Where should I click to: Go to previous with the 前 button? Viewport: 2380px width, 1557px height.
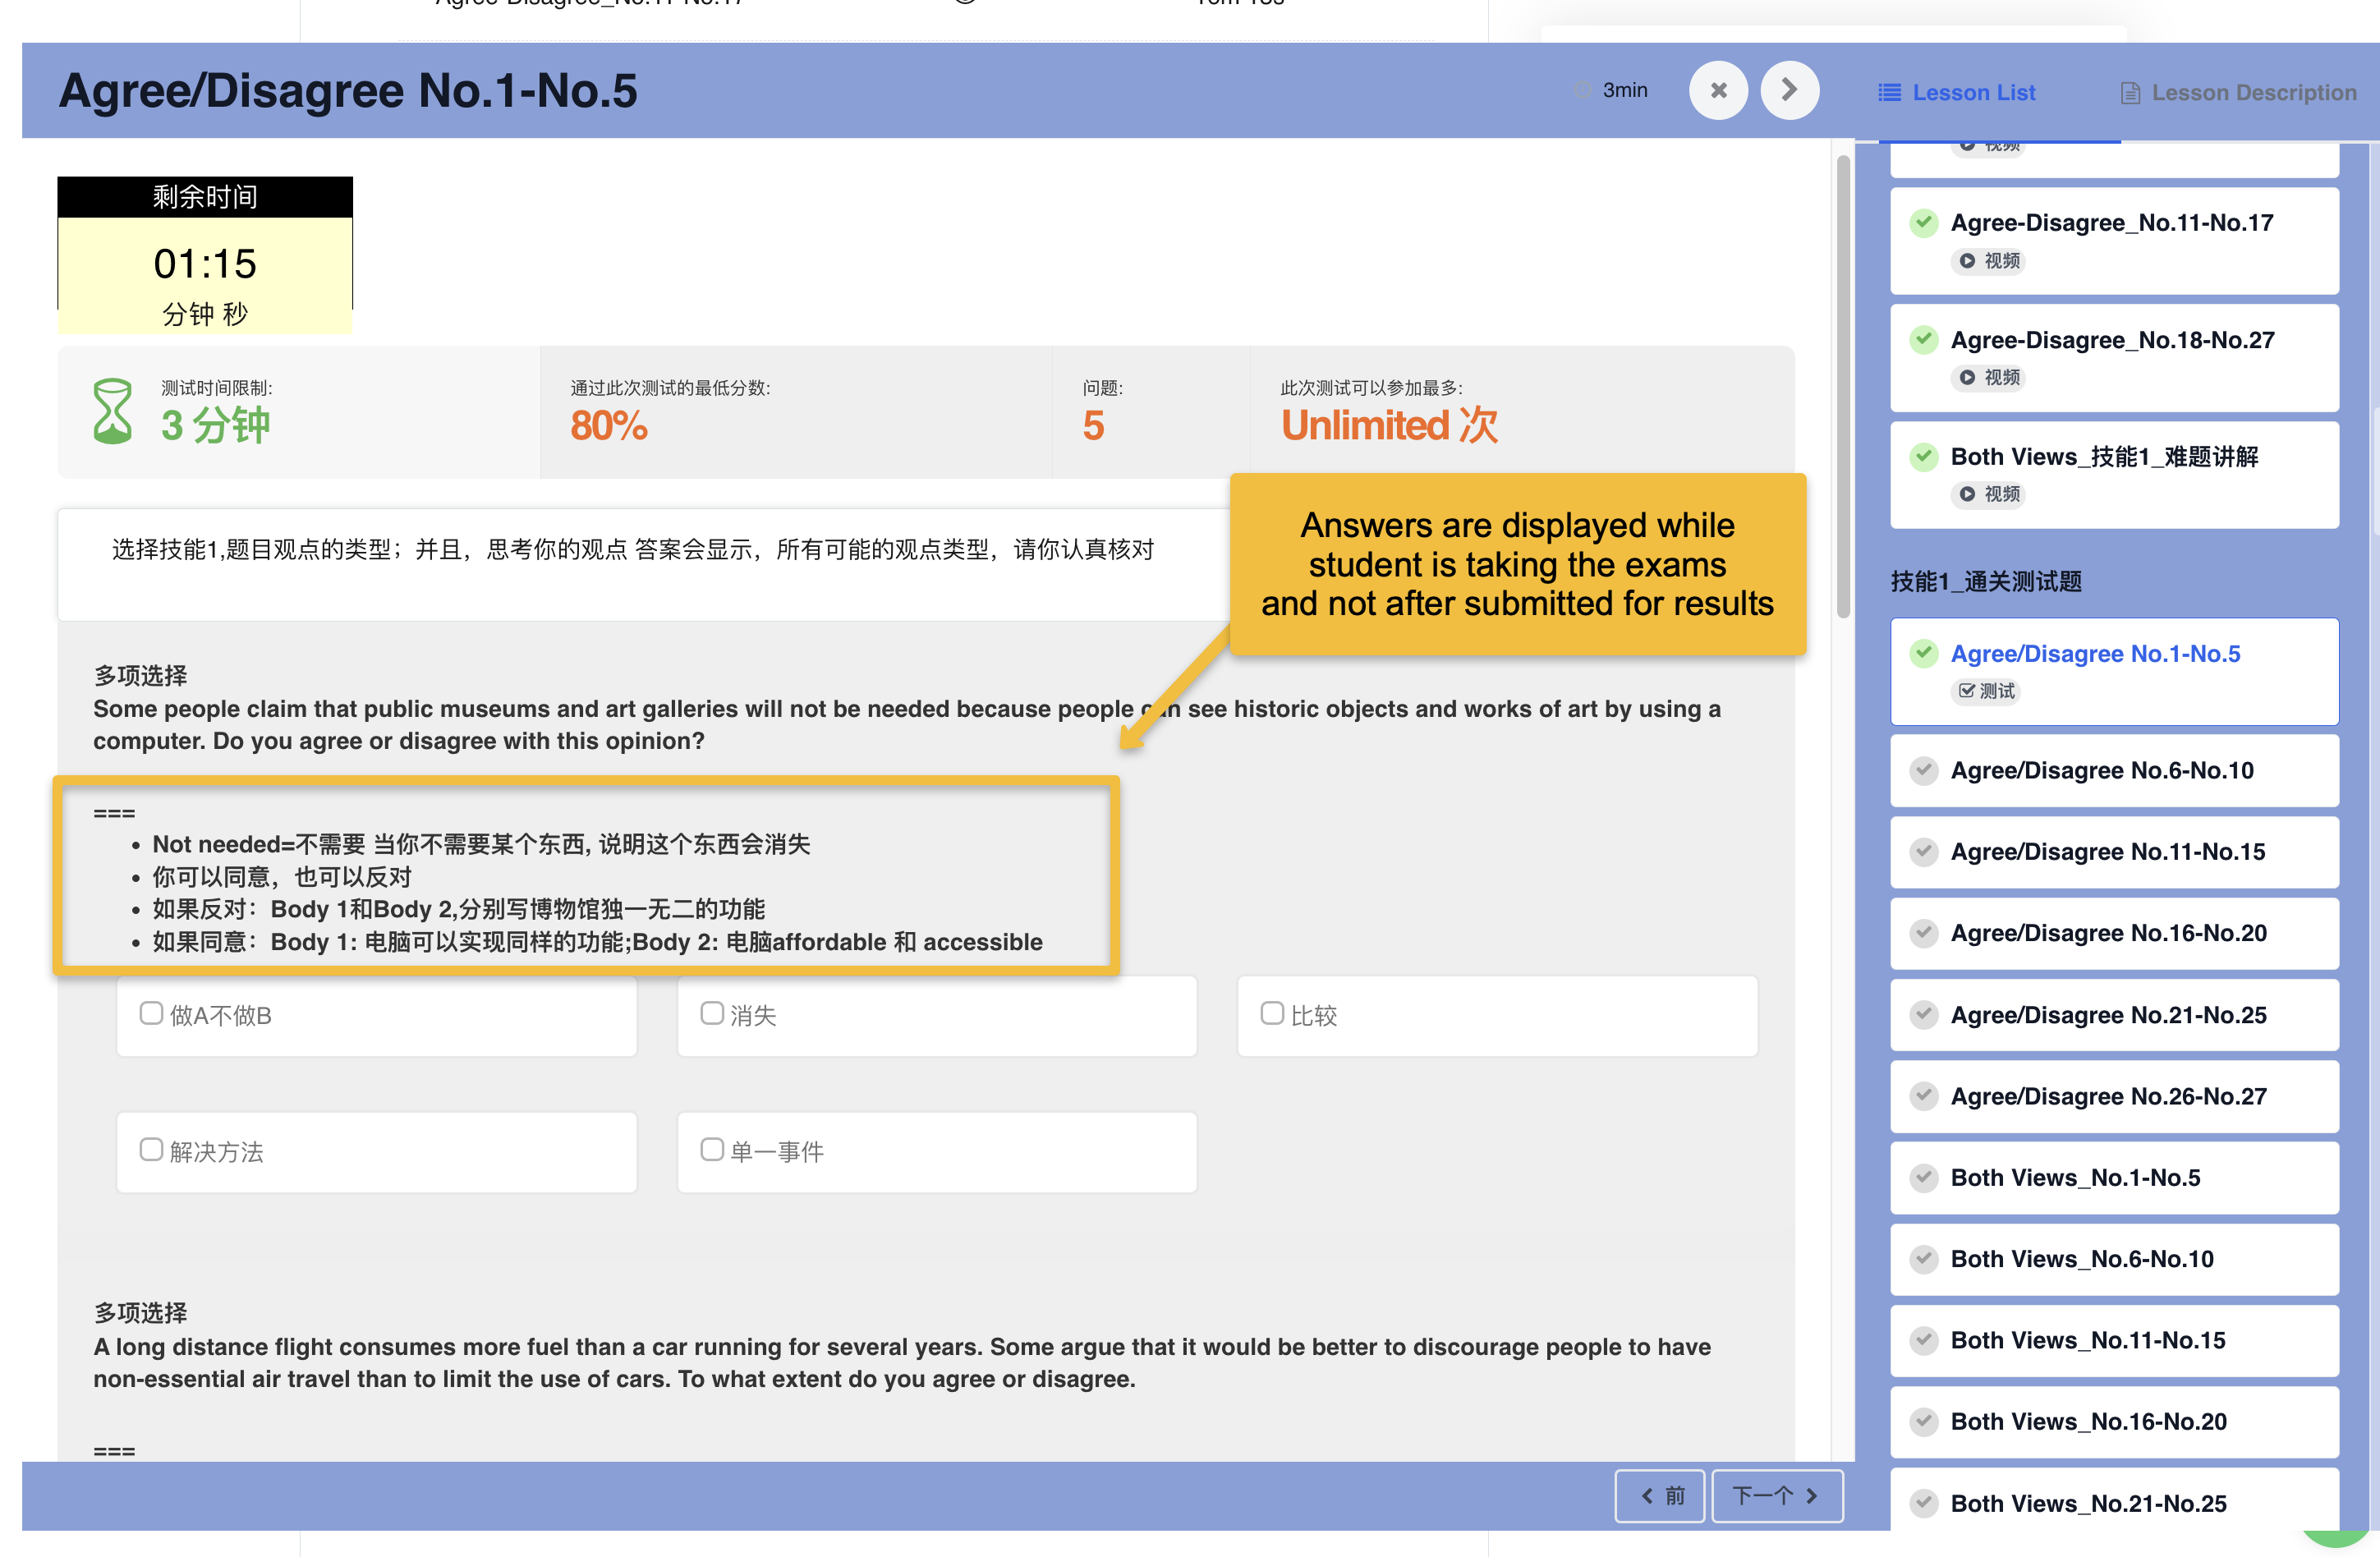[x=1659, y=1496]
